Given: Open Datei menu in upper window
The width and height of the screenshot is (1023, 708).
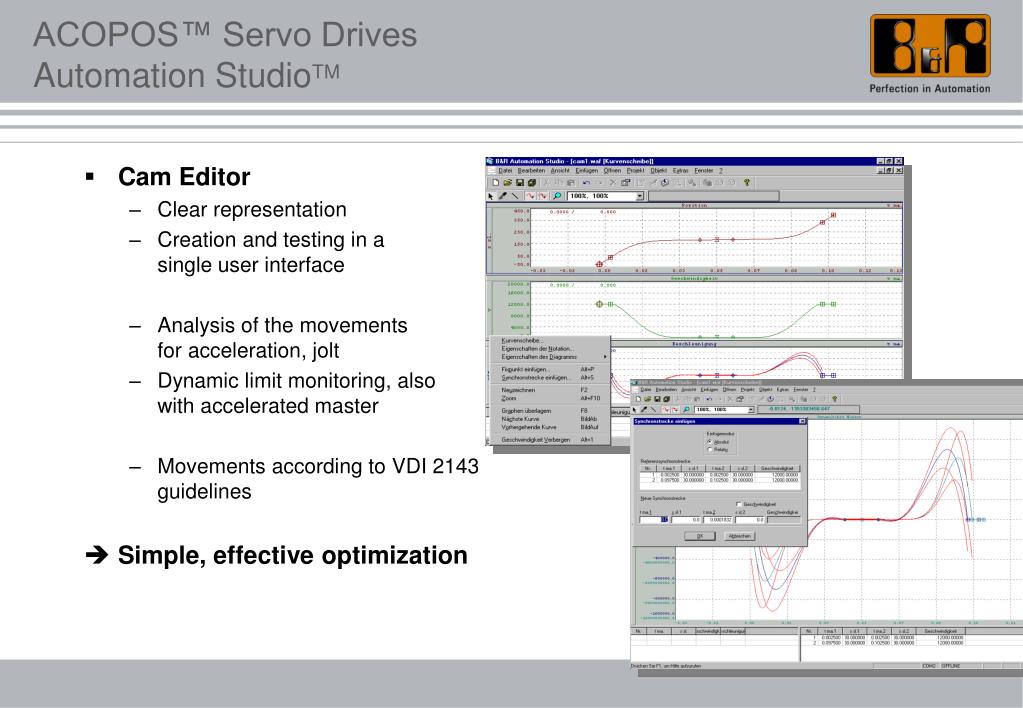Looking at the screenshot, I should (505, 170).
